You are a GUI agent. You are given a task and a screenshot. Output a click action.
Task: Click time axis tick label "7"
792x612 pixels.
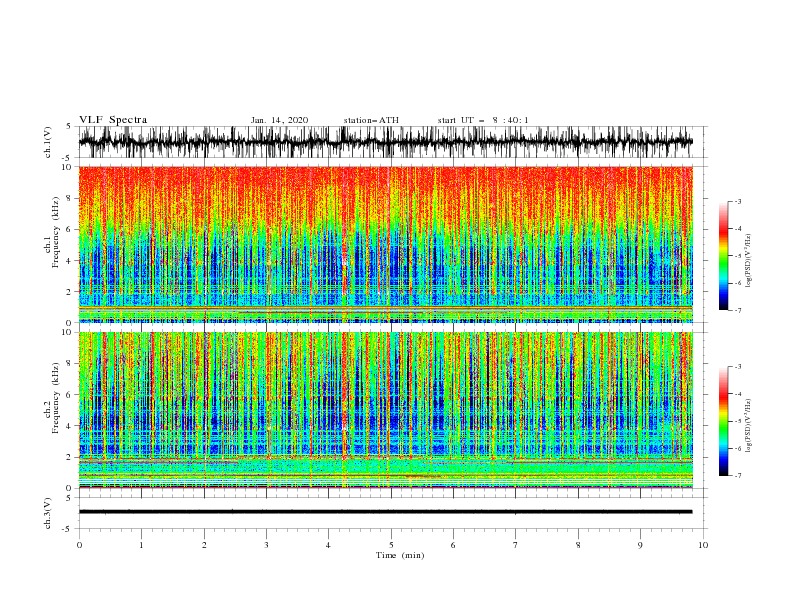pyautogui.click(x=516, y=545)
